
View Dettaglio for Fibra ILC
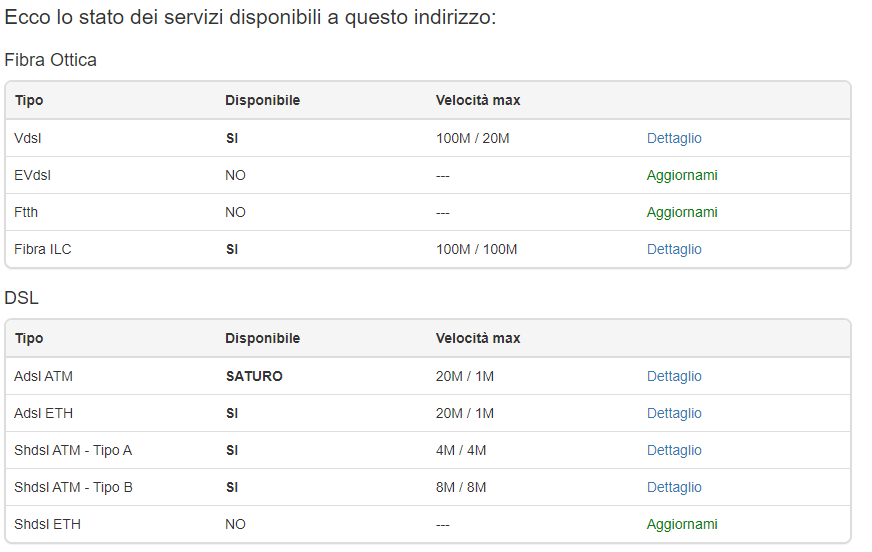[674, 249]
